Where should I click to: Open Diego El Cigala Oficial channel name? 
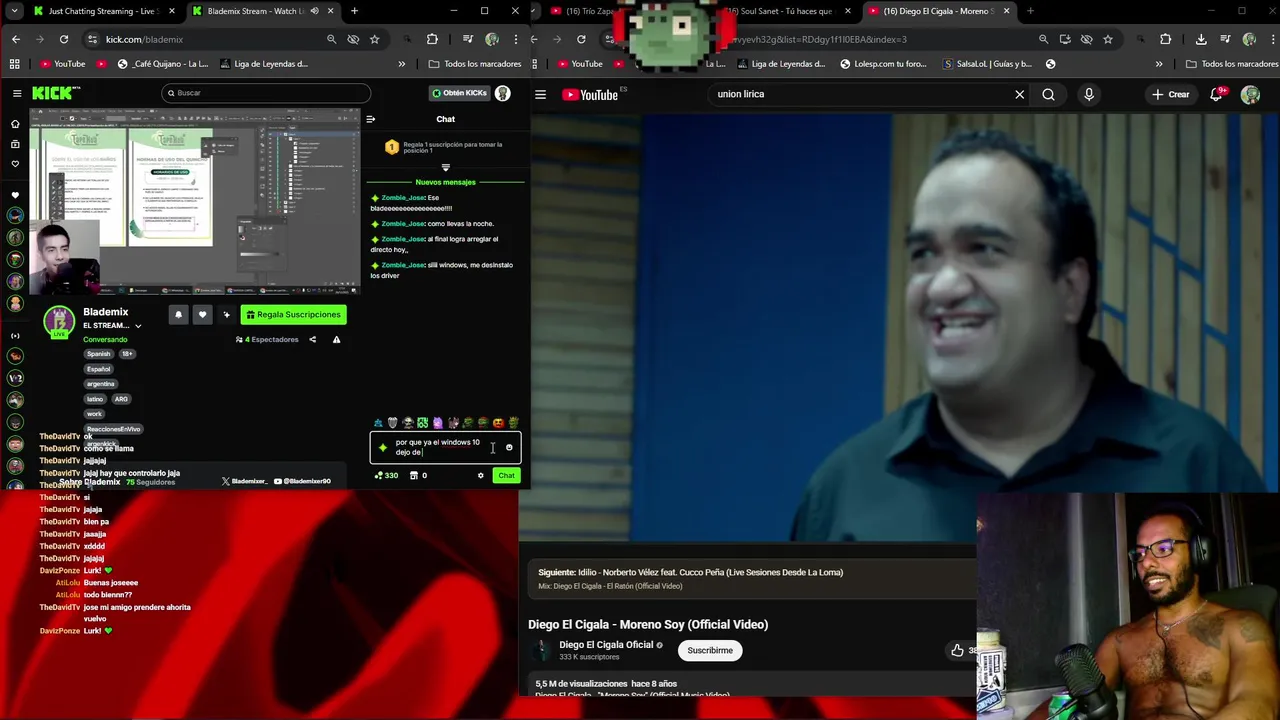pyautogui.click(x=606, y=645)
